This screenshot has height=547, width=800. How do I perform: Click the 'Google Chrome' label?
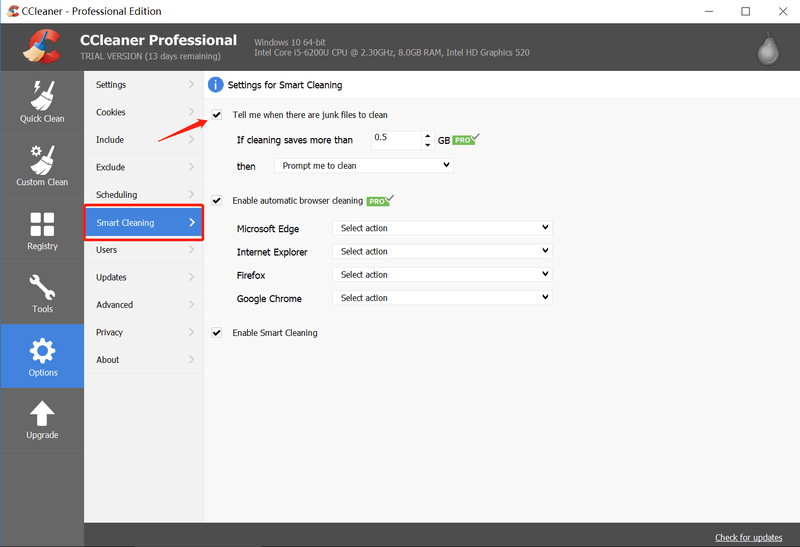coord(269,299)
